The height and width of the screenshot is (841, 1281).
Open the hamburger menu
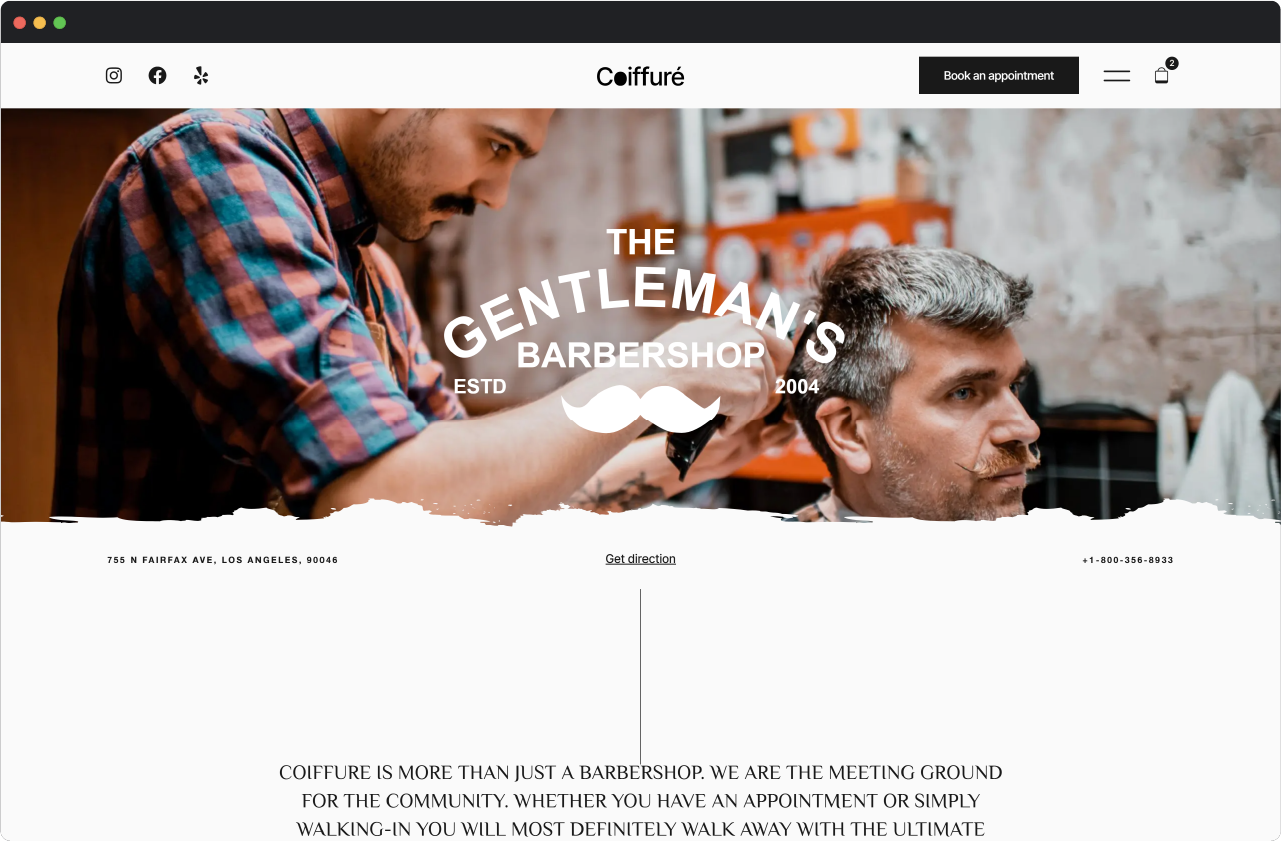coord(1117,75)
